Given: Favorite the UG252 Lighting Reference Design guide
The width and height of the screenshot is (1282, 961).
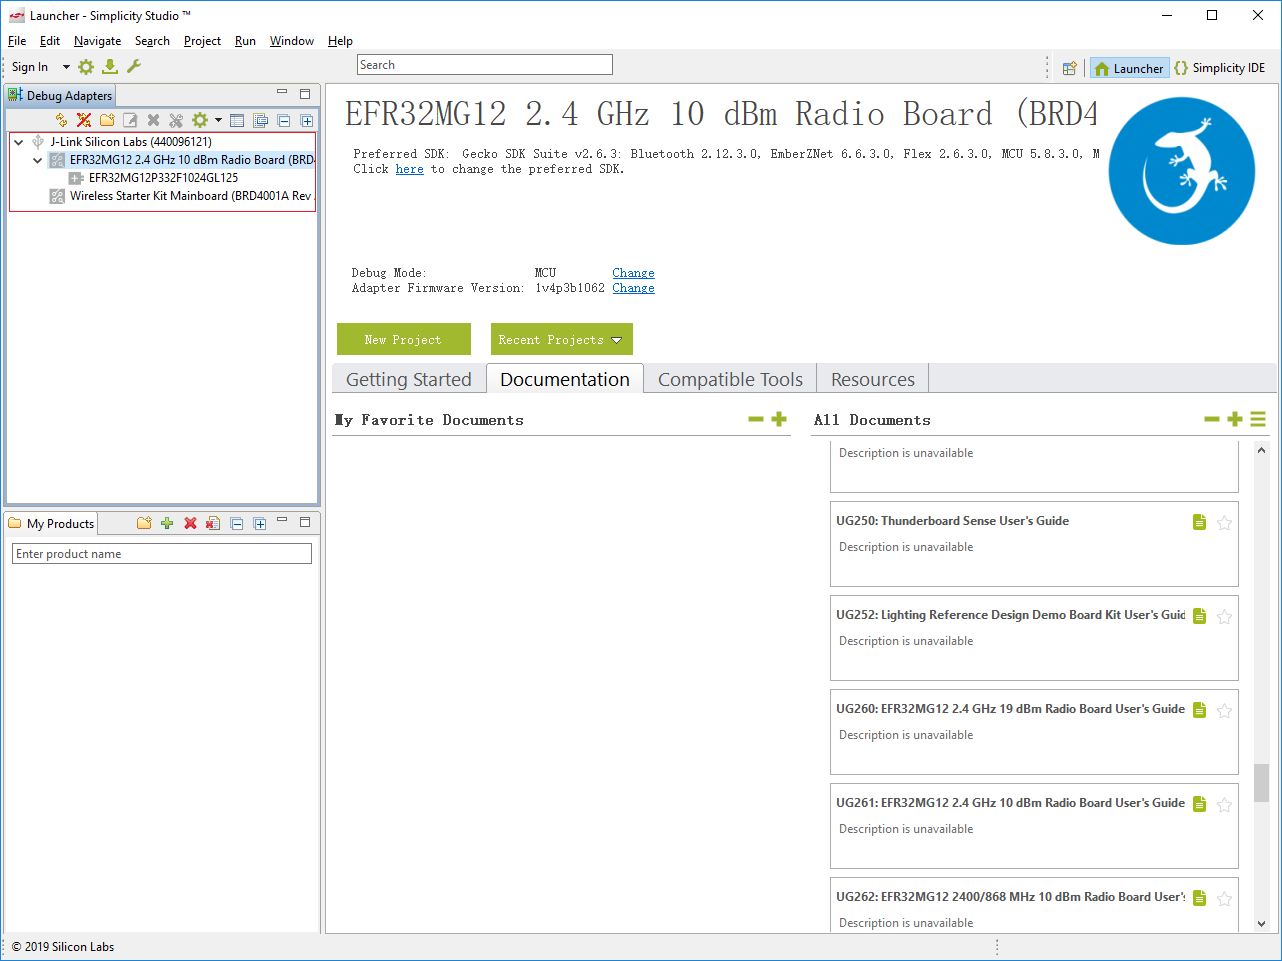Looking at the screenshot, I should coord(1224,616).
